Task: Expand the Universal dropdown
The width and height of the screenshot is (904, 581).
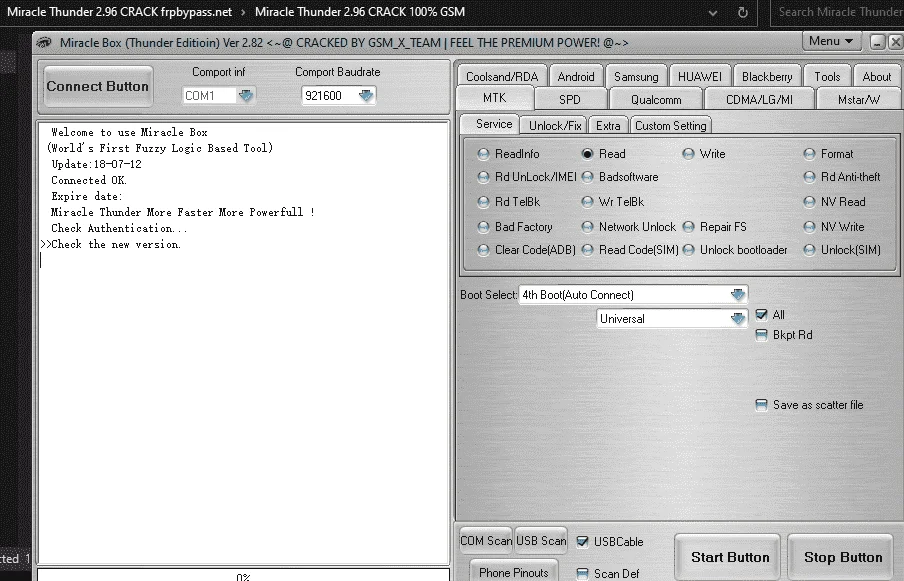Action: tap(737, 319)
